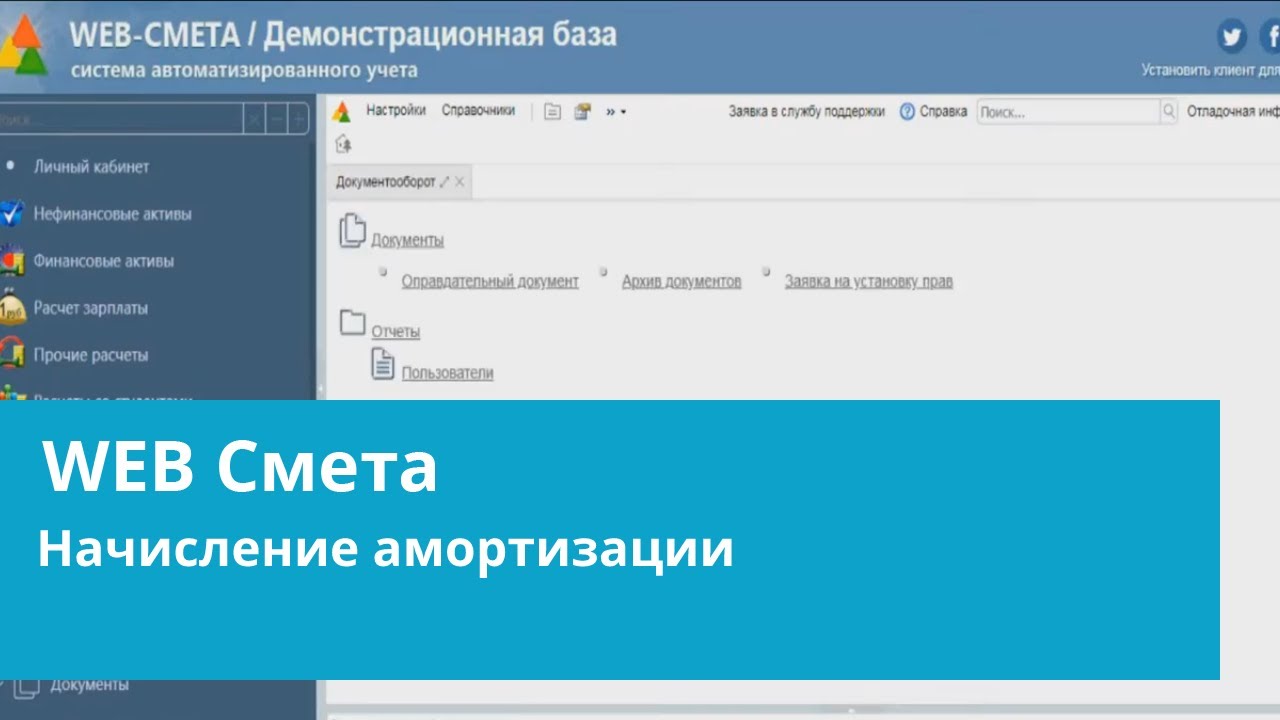Click the report page icon beside Пользователи
Image resolution: width=1280 pixels, height=720 pixels.
(x=383, y=363)
